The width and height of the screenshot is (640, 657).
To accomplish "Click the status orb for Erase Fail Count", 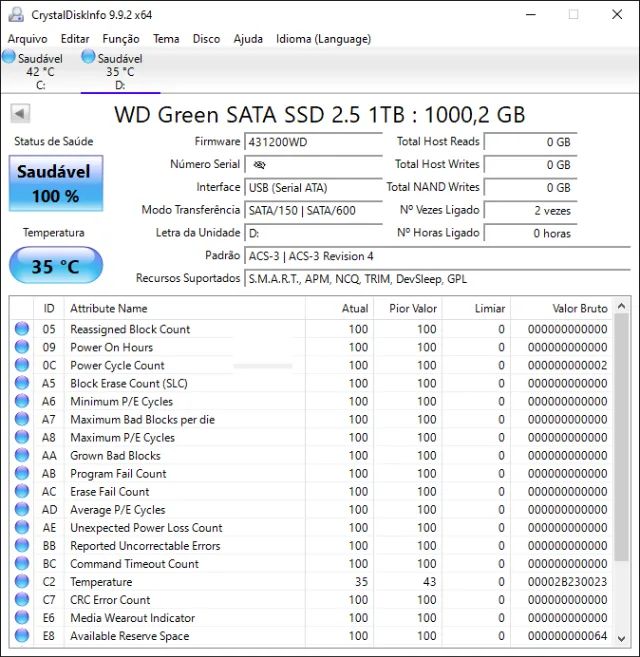I will pos(22,491).
